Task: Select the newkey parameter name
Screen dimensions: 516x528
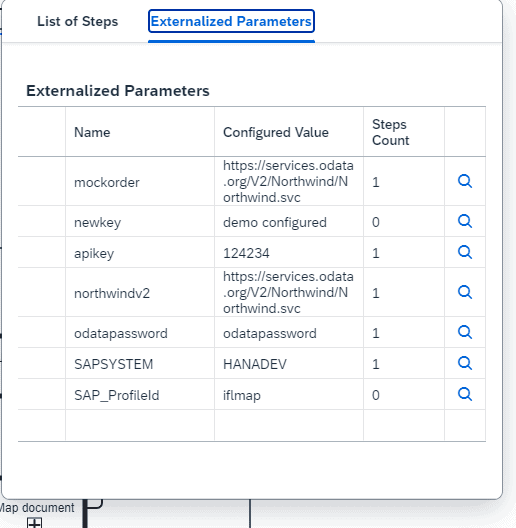Action: pos(97,223)
